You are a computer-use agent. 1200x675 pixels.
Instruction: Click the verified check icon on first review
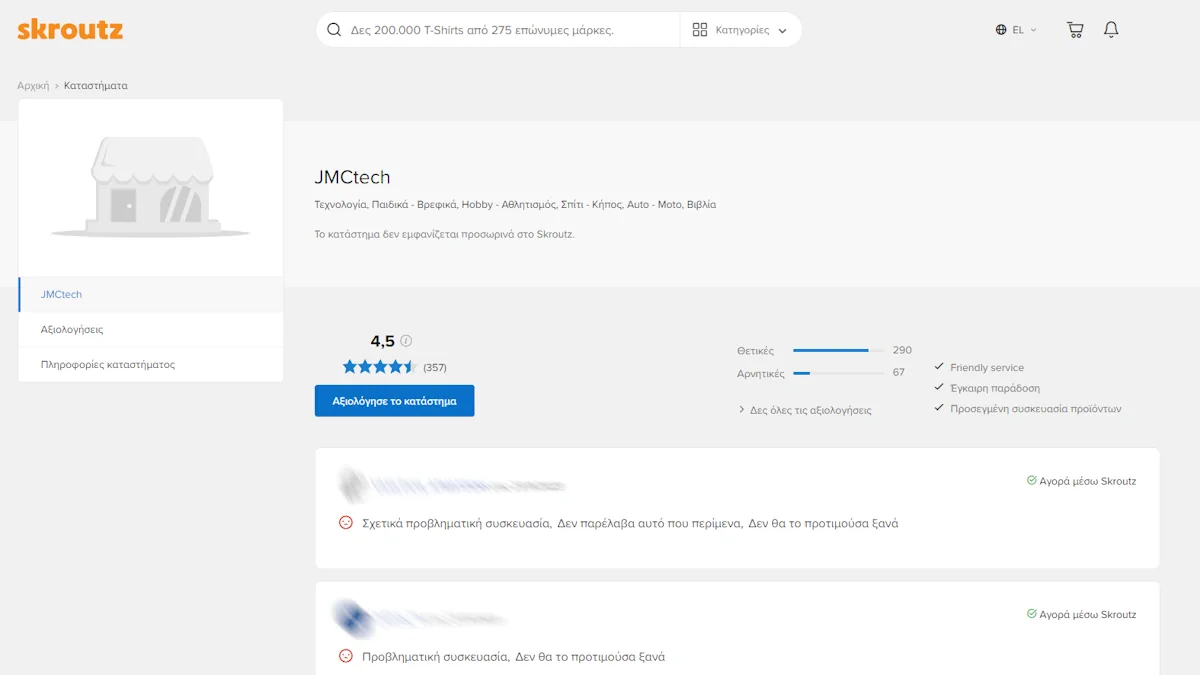tap(1031, 480)
